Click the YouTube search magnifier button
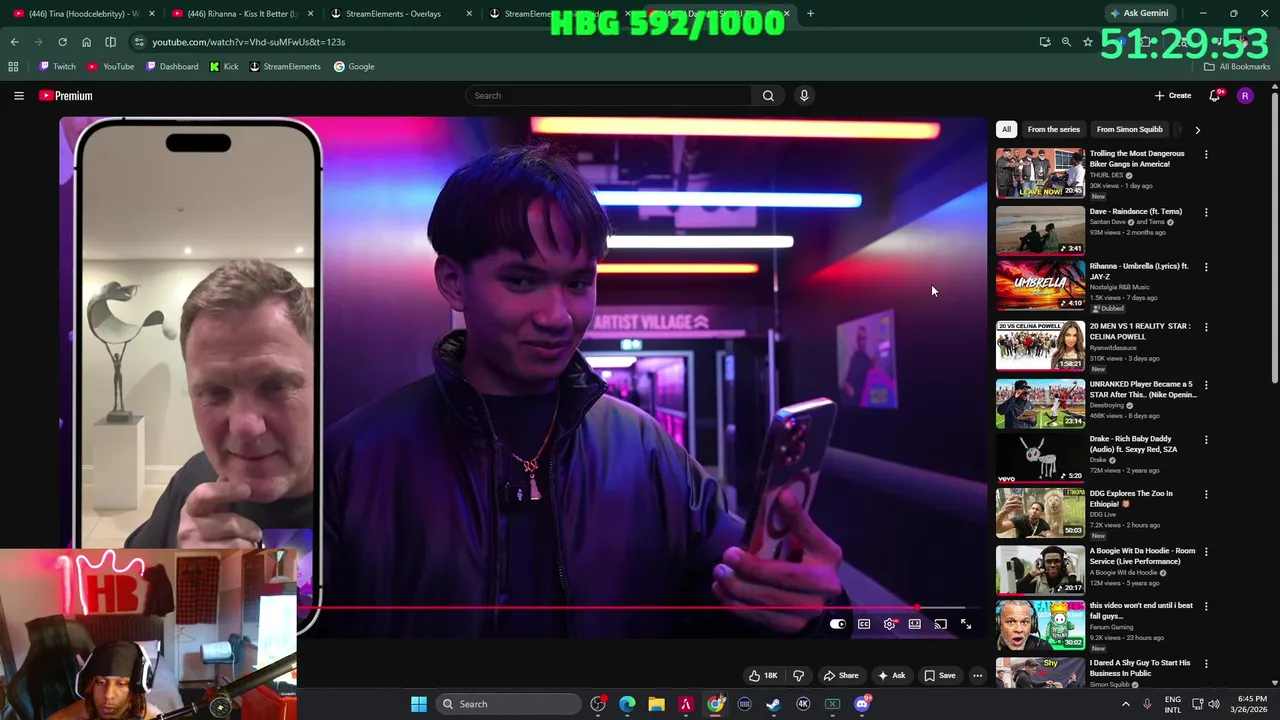The width and height of the screenshot is (1280, 720). click(768, 96)
